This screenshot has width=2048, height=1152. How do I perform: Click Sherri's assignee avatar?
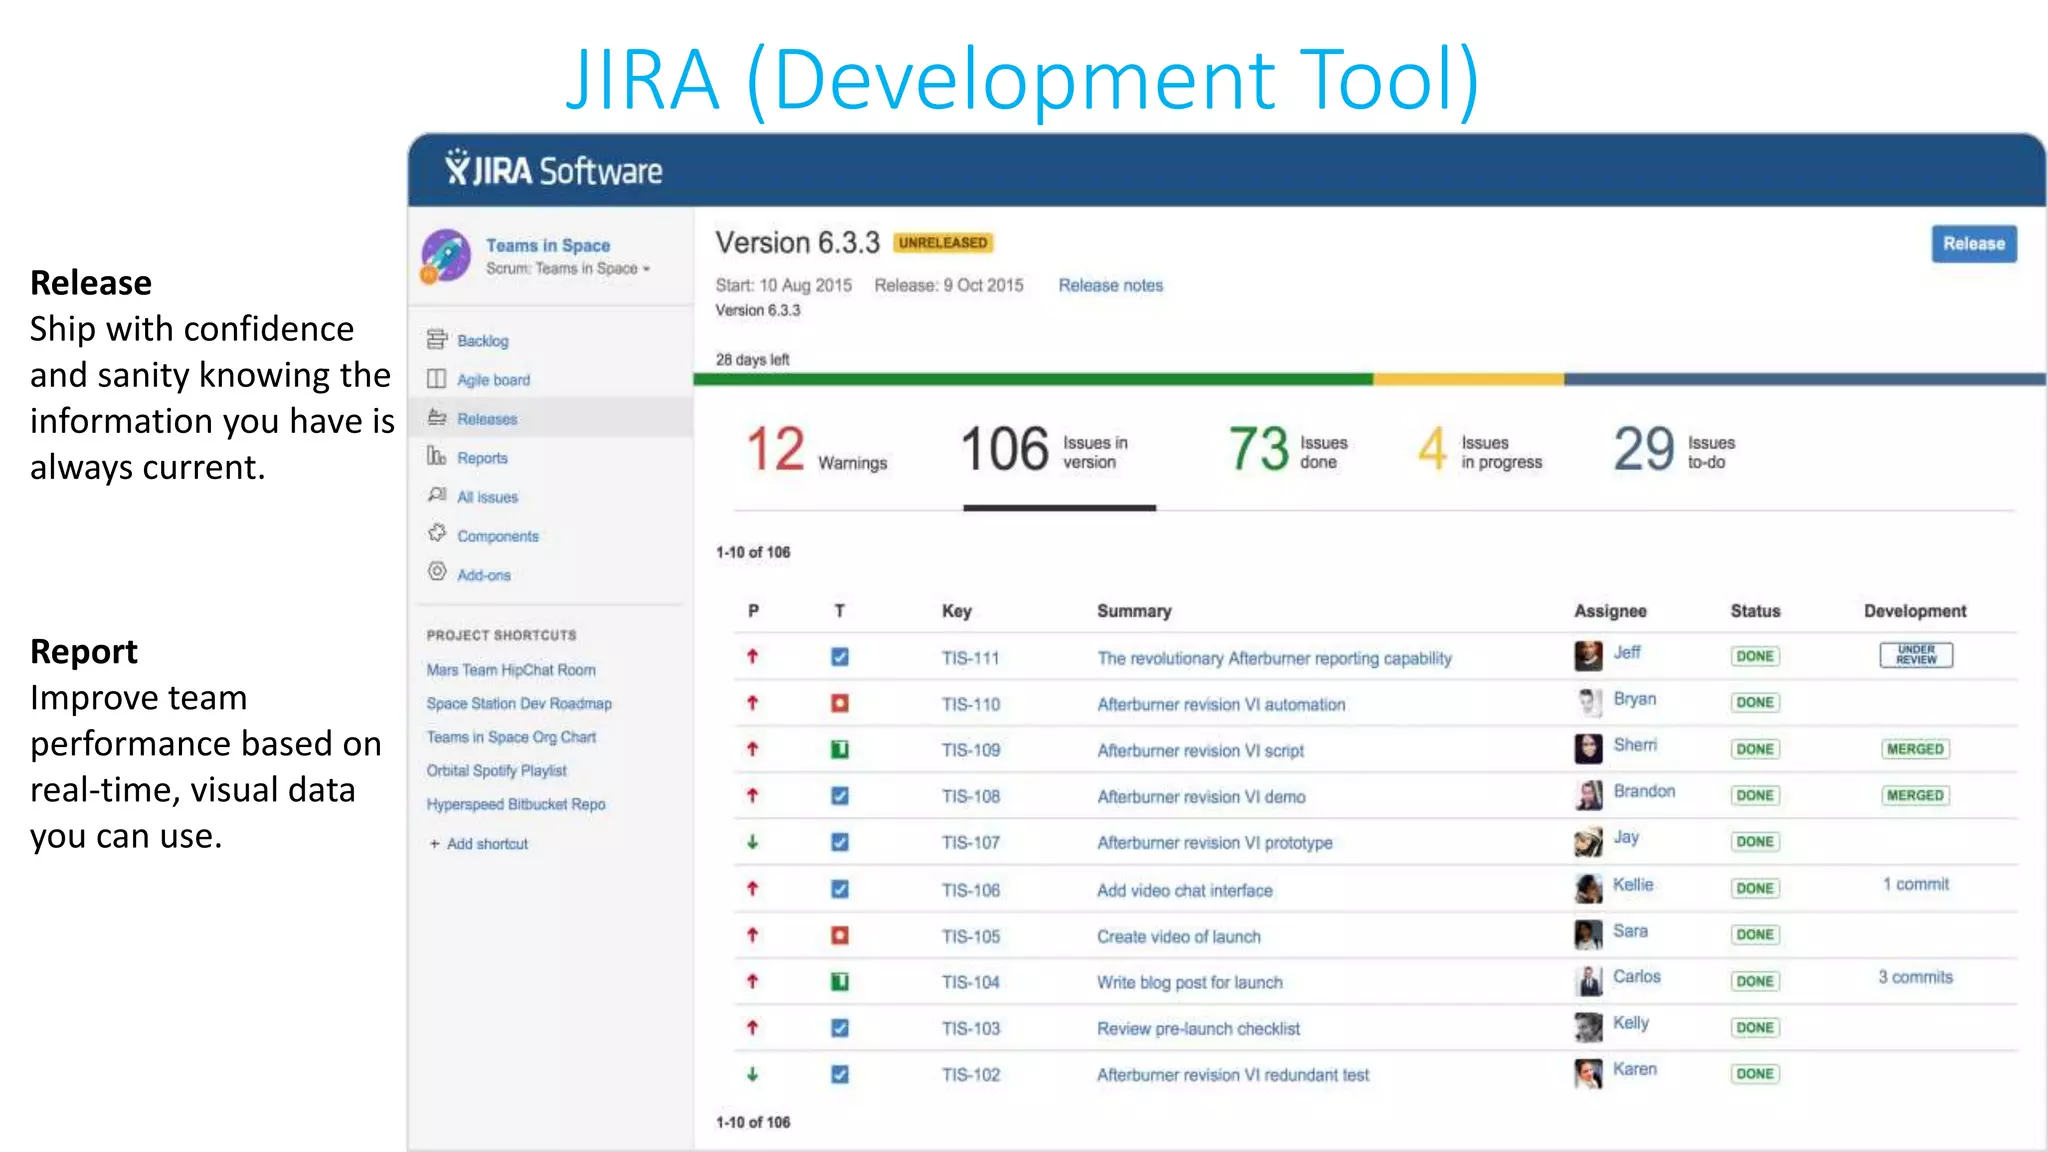(1588, 749)
